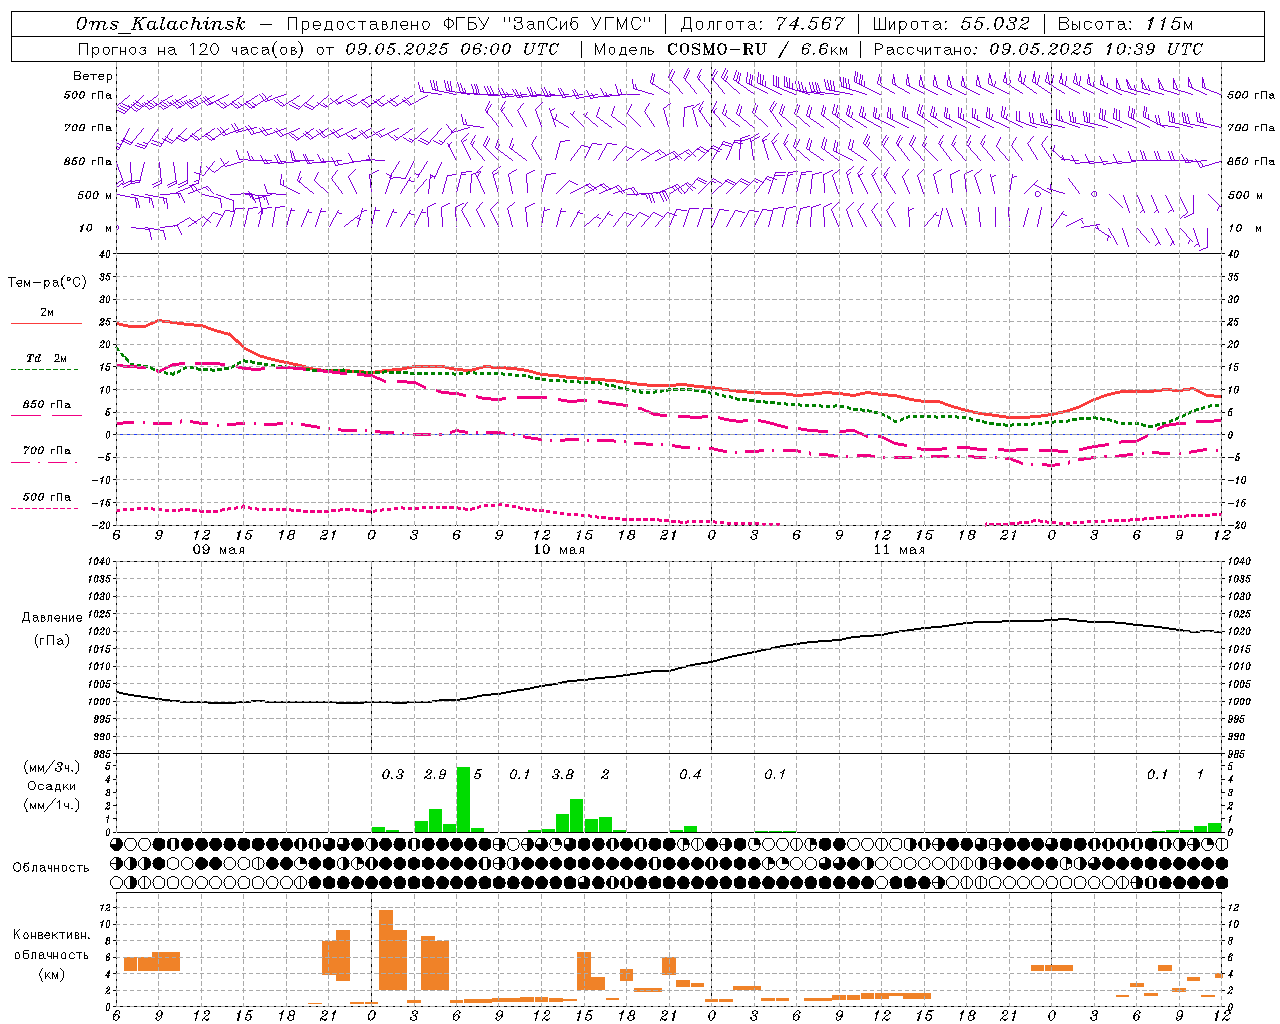Click the 'Облачность' cloud cover label
1280x1024 pixels.
coord(51,868)
